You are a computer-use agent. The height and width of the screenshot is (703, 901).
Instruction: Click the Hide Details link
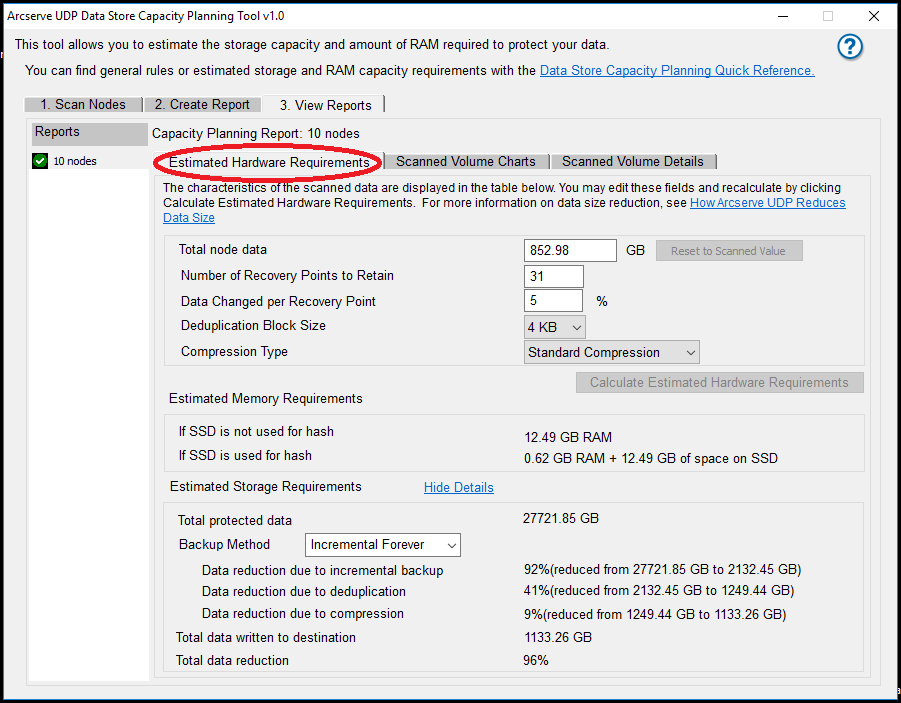(x=459, y=487)
